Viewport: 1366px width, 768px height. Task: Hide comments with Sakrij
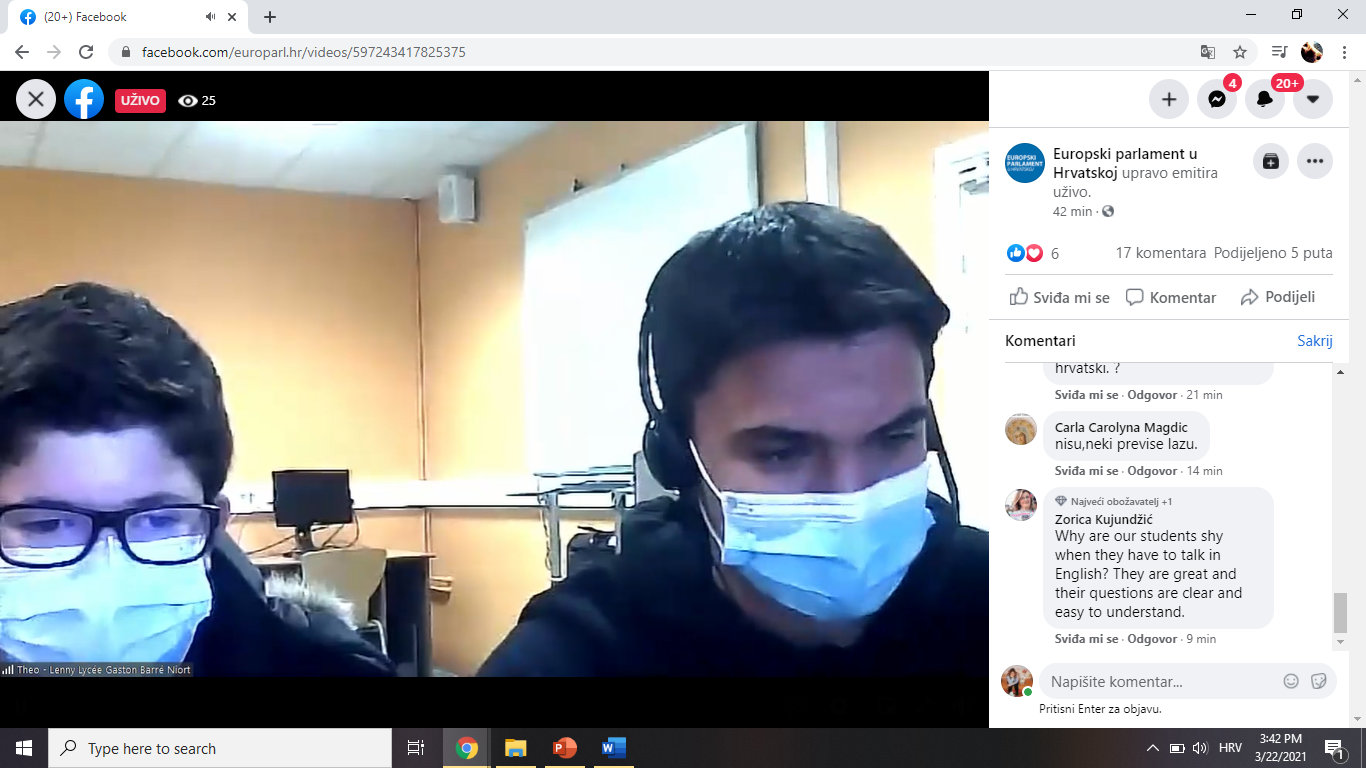click(1315, 341)
